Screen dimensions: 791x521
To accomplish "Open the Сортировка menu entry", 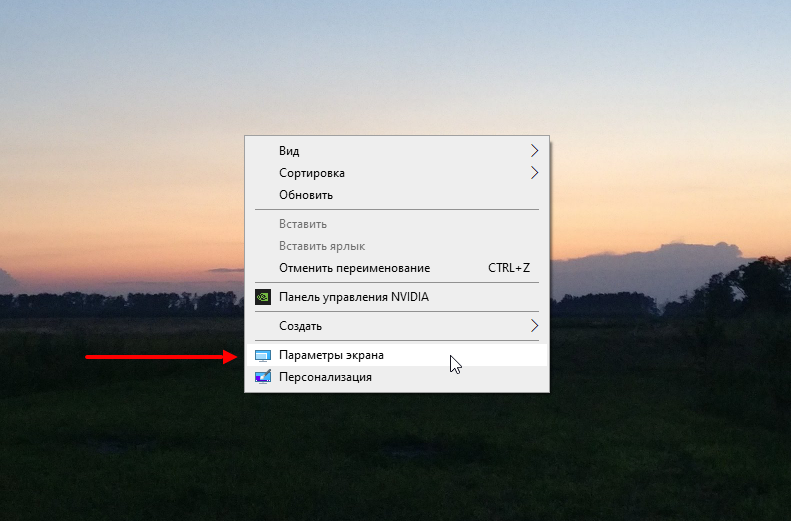I will (397, 173).
